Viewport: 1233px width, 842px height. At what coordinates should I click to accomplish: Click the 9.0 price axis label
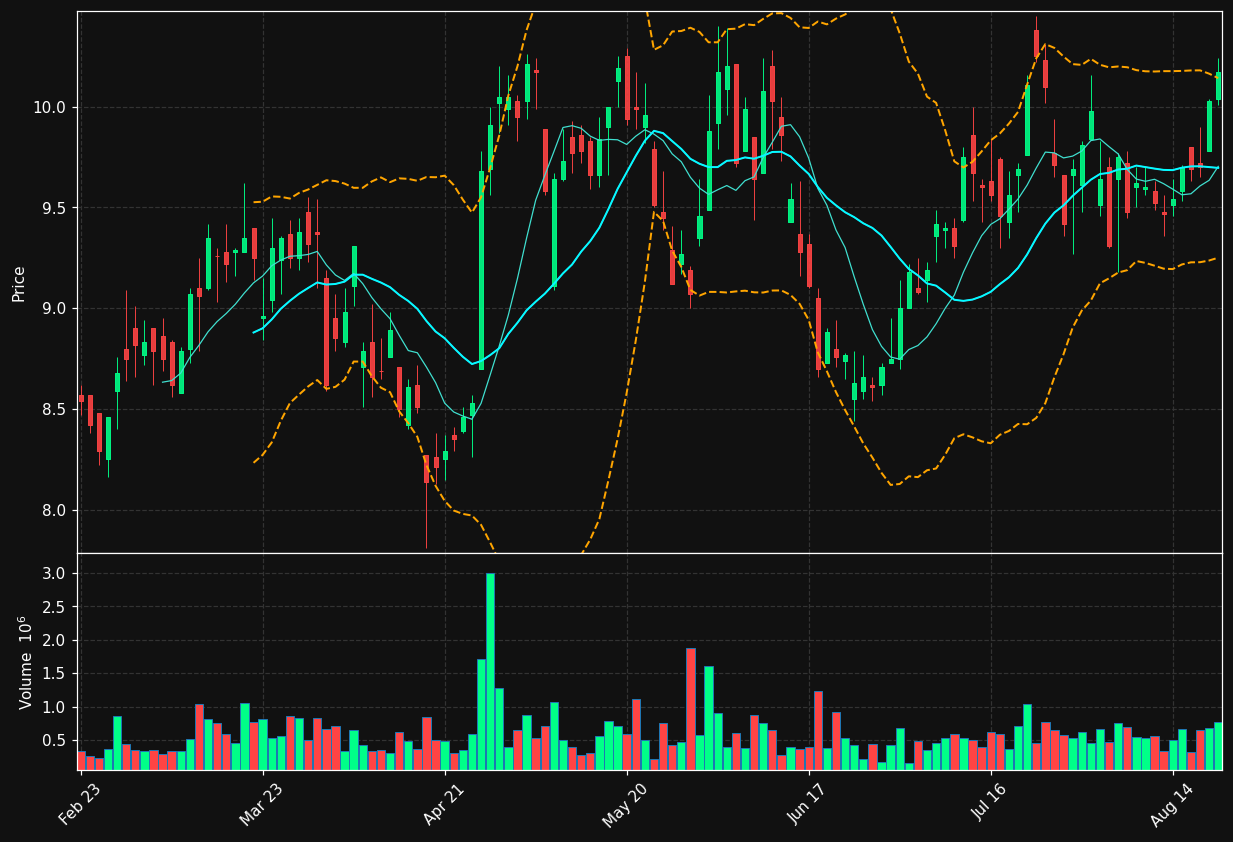(54, 308)
